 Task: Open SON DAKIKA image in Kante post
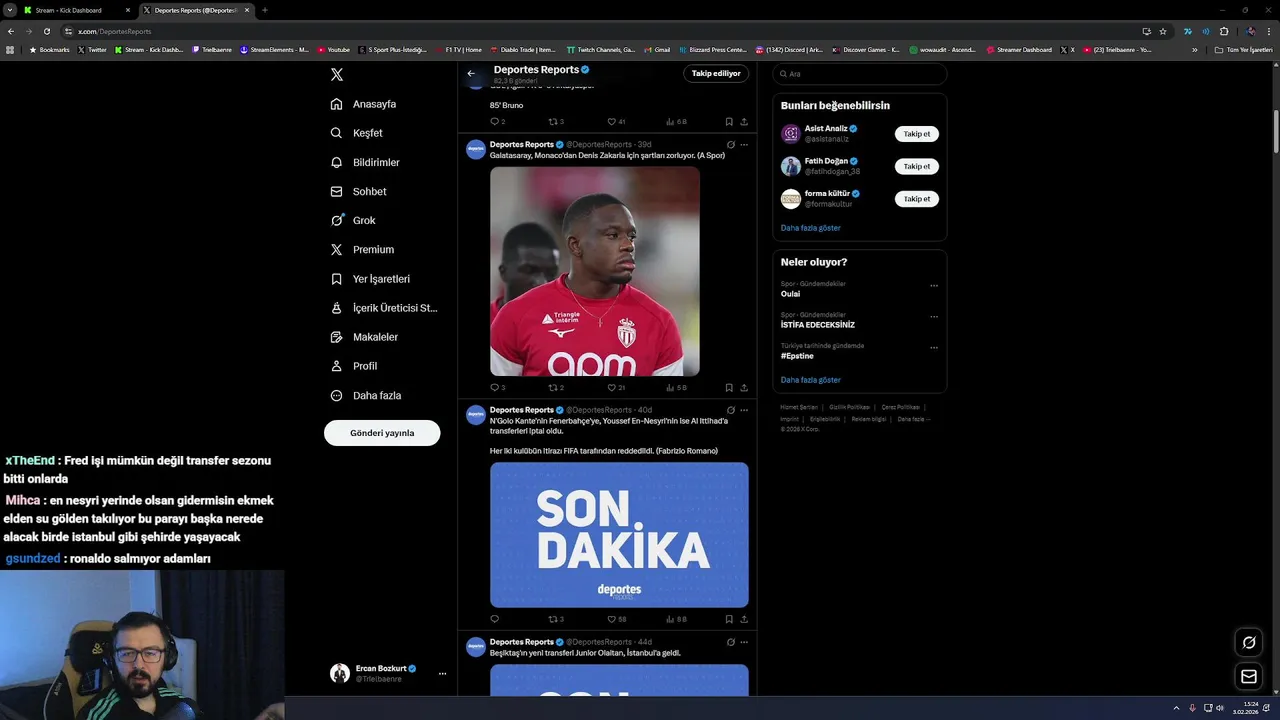tap(619, 535)
